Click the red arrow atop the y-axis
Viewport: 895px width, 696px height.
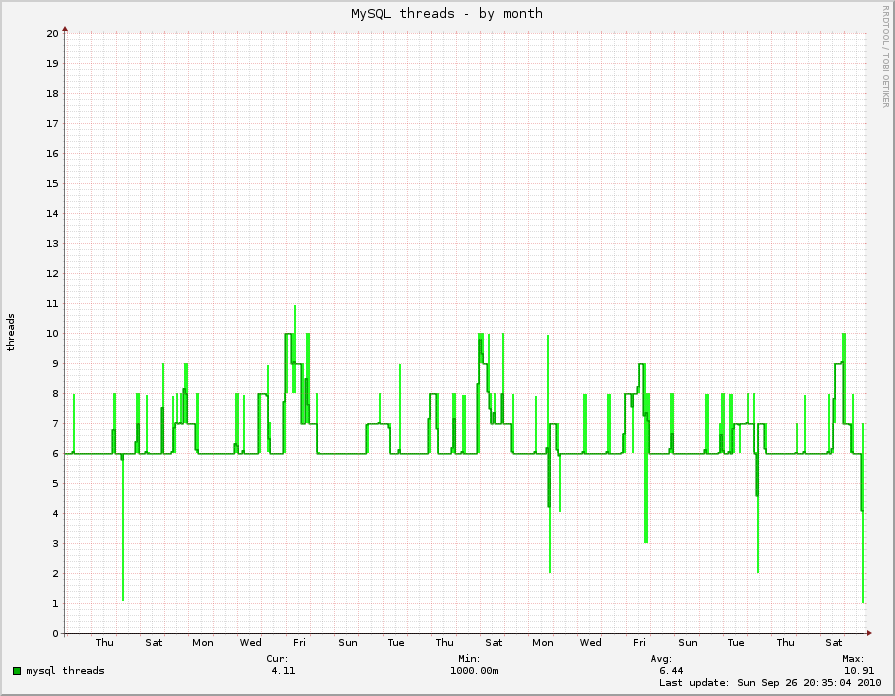coord(65,29)
